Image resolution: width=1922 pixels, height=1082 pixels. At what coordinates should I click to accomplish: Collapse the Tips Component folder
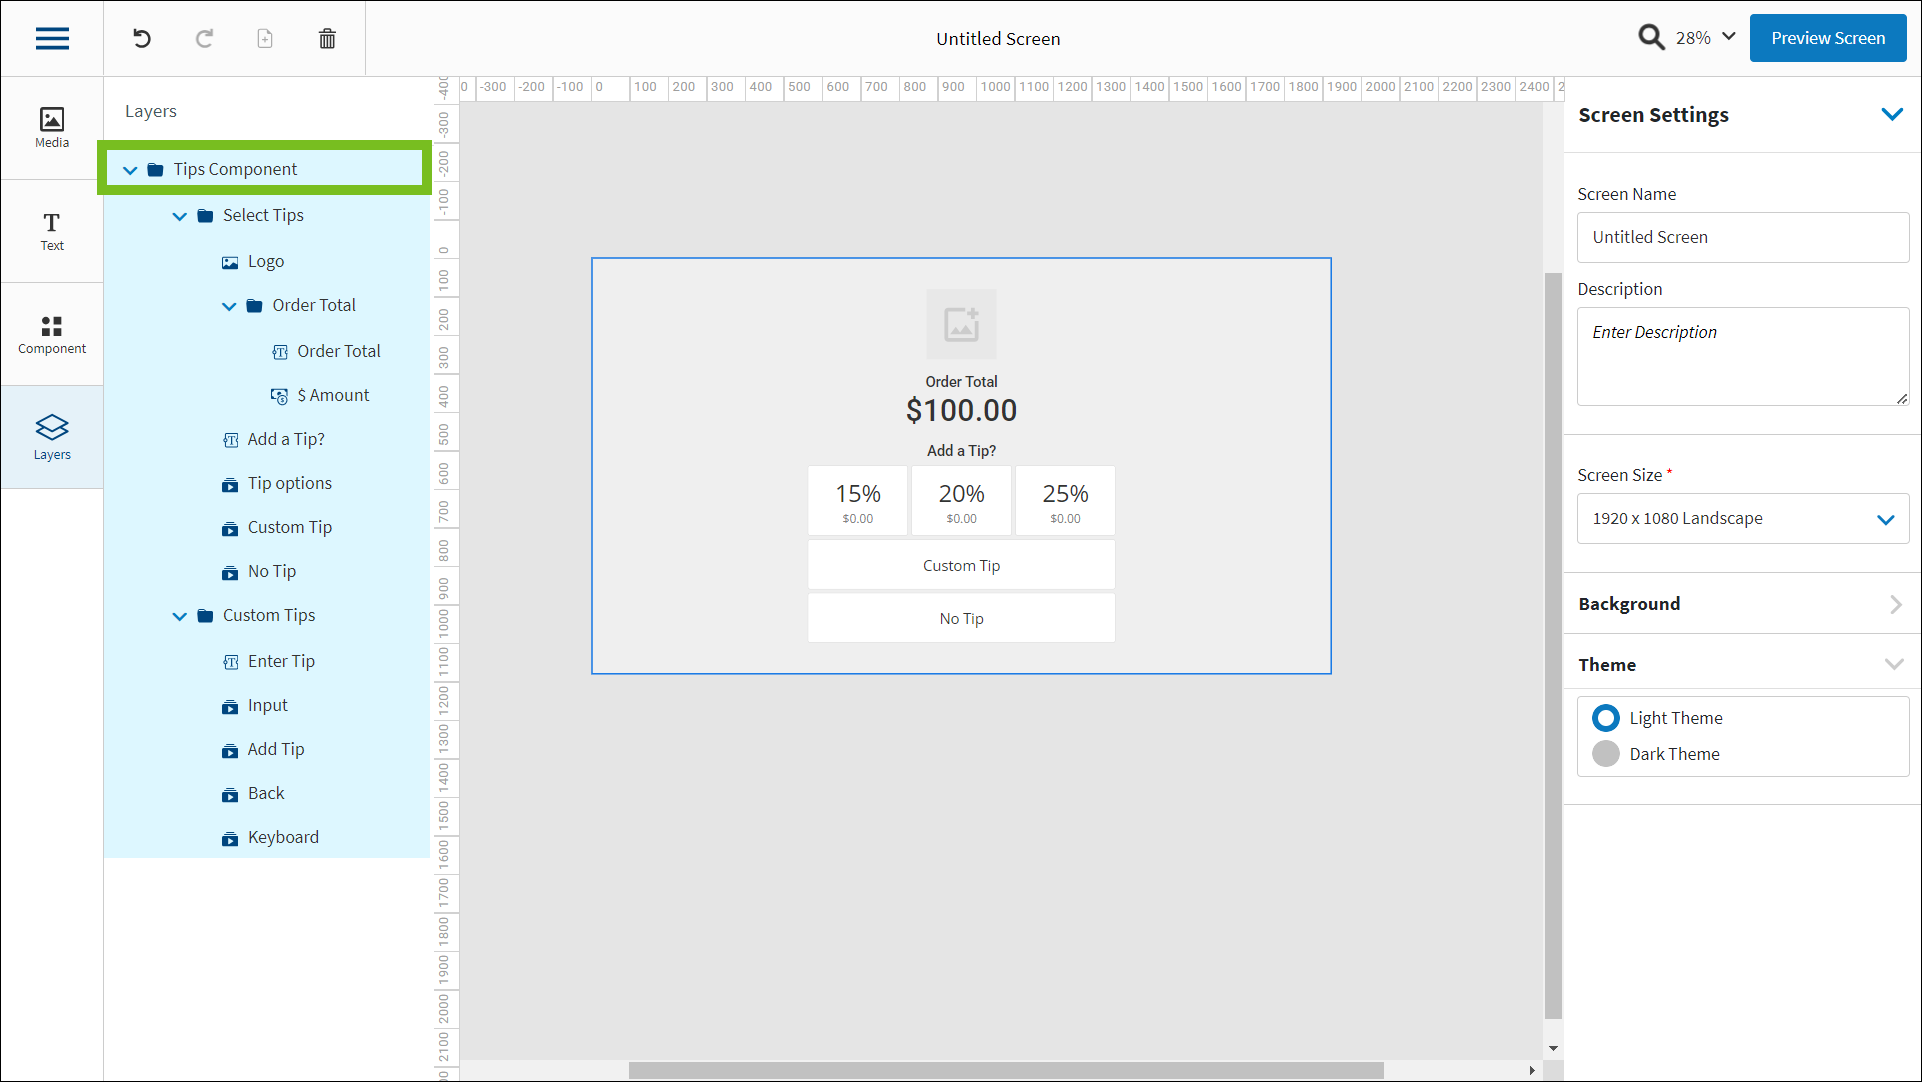pos(130,170)
